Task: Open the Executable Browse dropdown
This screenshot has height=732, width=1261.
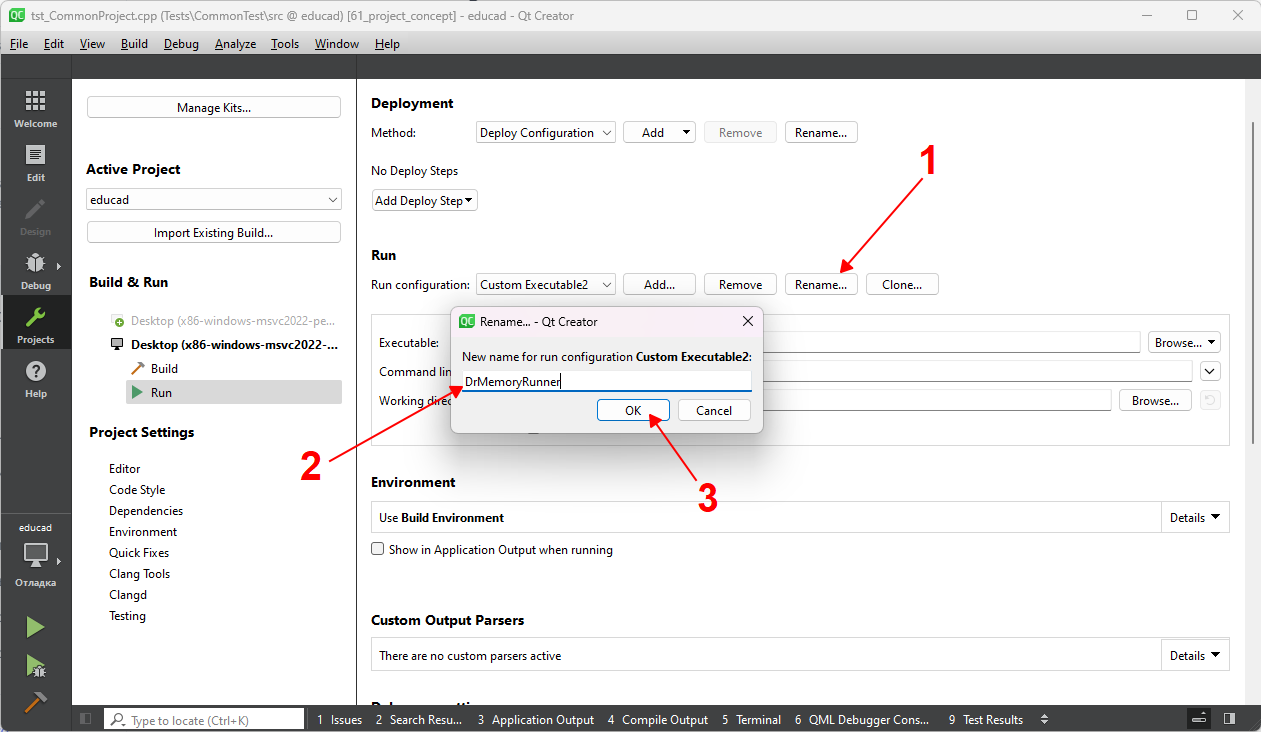Action: [x=1184, y=342]
